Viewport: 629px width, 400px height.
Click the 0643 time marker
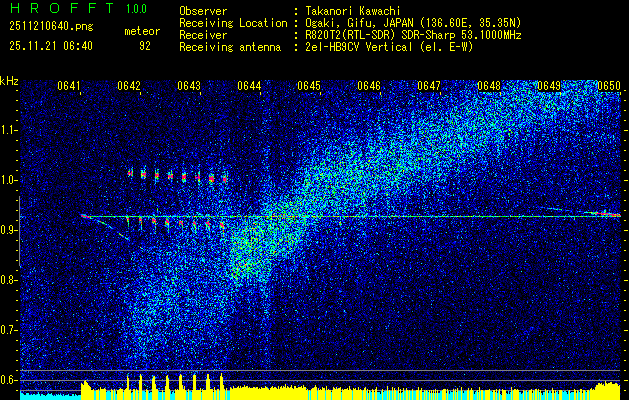pyautogui.click(x=189, y=86)
